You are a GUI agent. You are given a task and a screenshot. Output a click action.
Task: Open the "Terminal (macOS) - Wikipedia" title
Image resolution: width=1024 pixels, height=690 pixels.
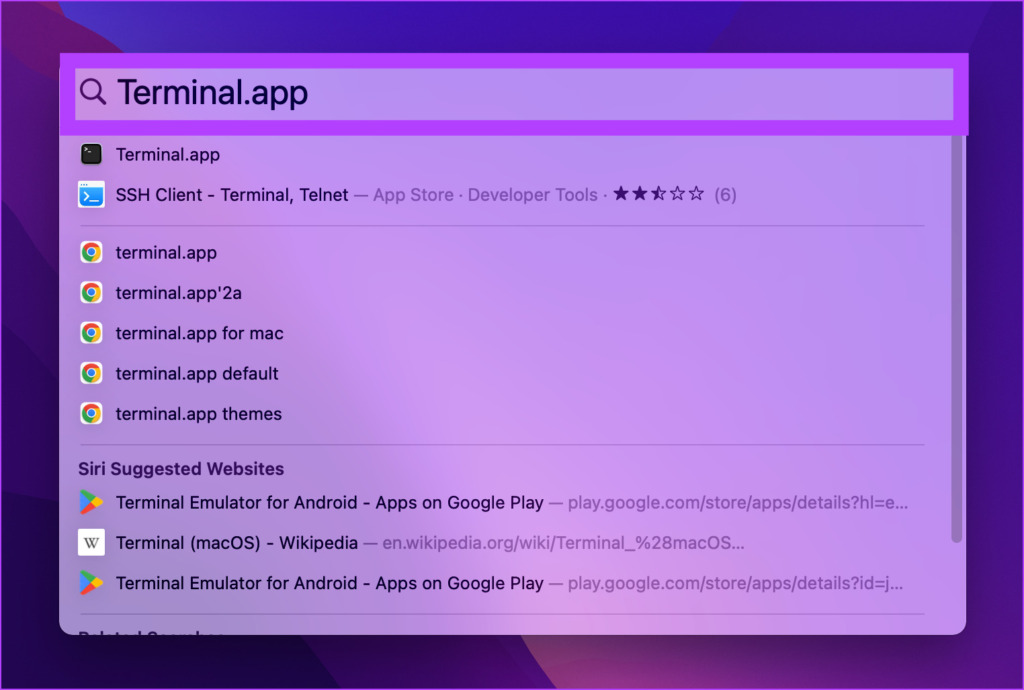237,543
